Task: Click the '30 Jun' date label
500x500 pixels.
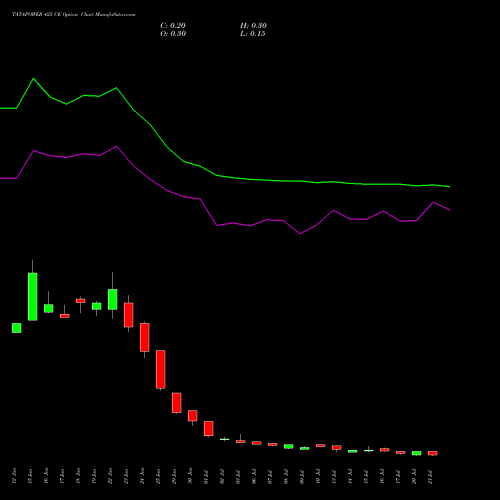Action: 190,476
